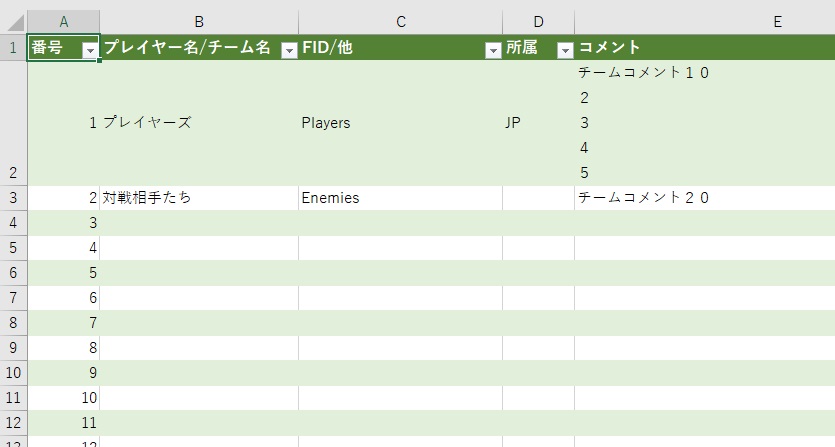
Task: Select row 3 header
Action: (13, 198)
